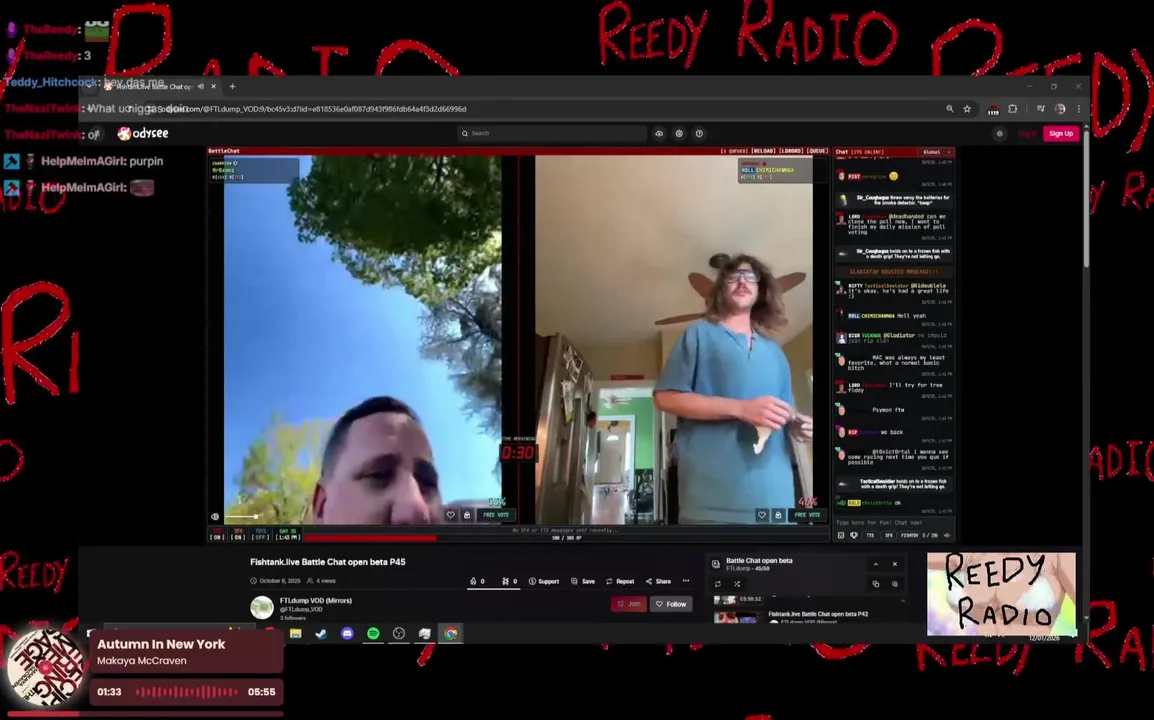Click the lock icon on right video
The height and width of the screenshot is (720, 1154).
[778, 515]
